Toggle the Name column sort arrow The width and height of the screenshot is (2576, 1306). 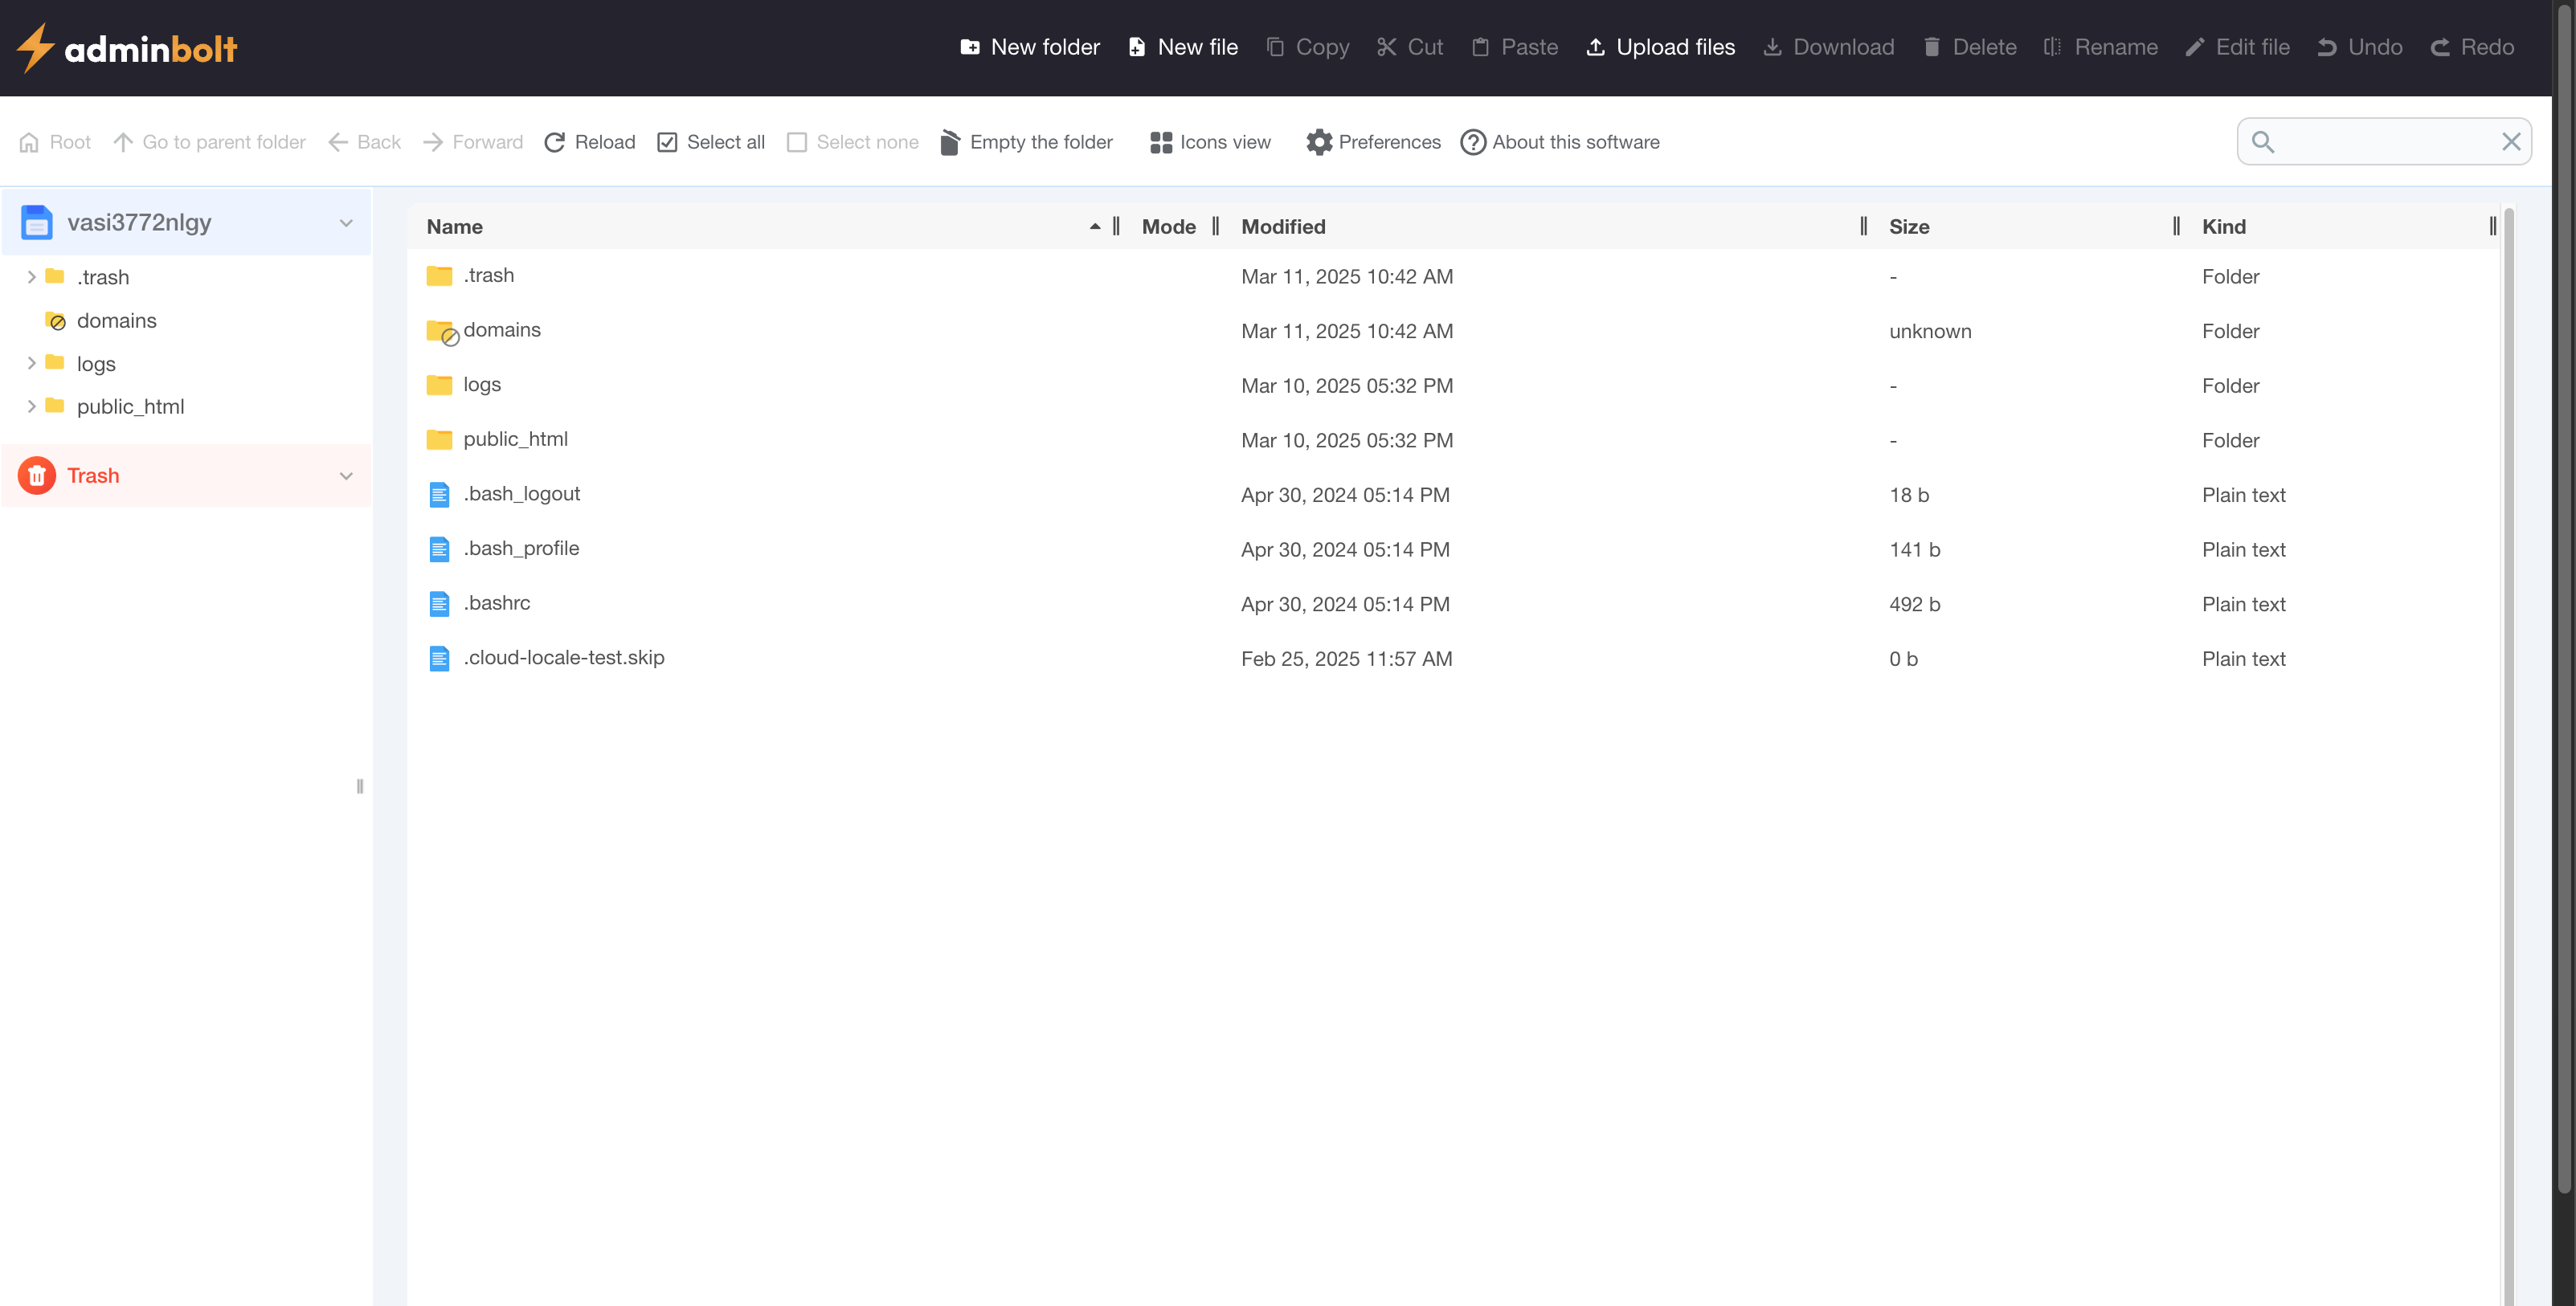click(x=1095, y=226)
